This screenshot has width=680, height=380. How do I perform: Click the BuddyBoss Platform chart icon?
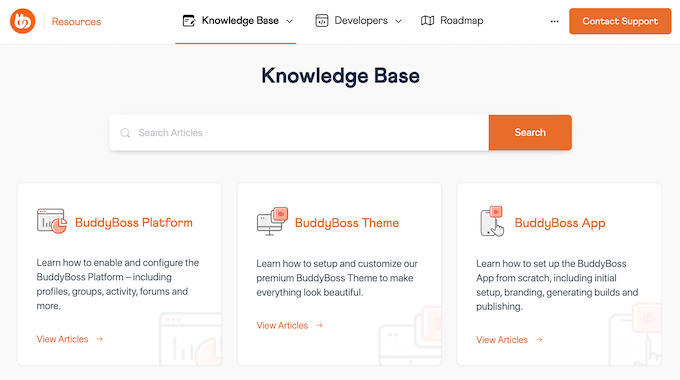[x=52, y=221]
